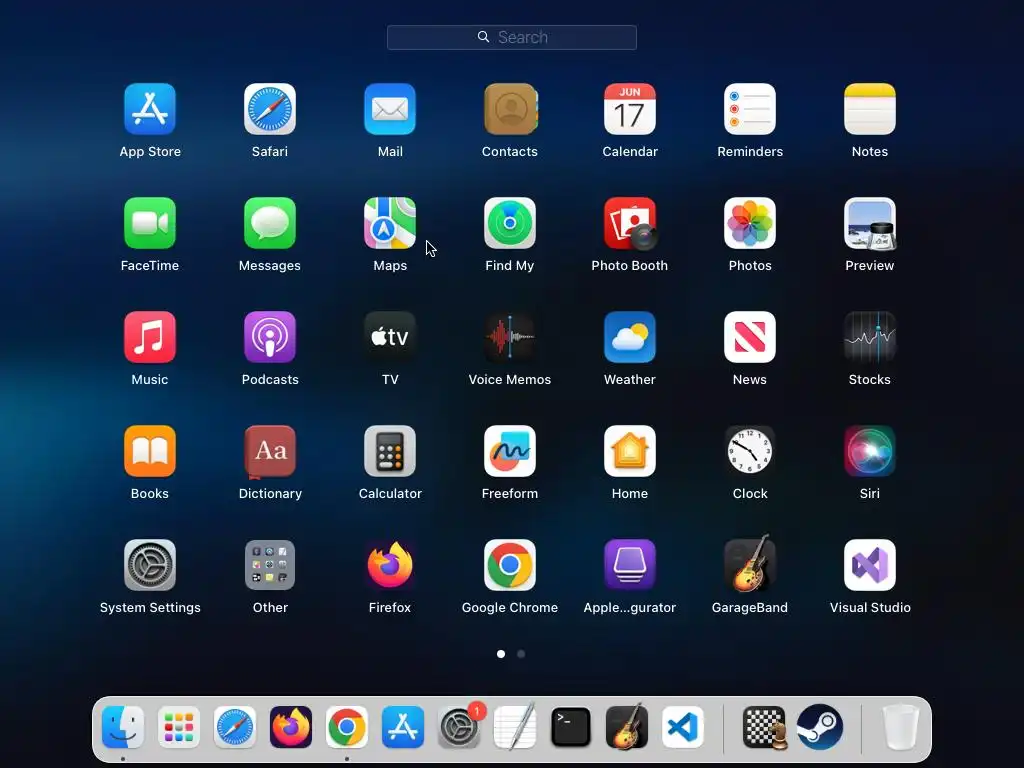This screenshot has height=768, width=1024.
Task: Open Steam from the Dock
Action: click(820, 727)
